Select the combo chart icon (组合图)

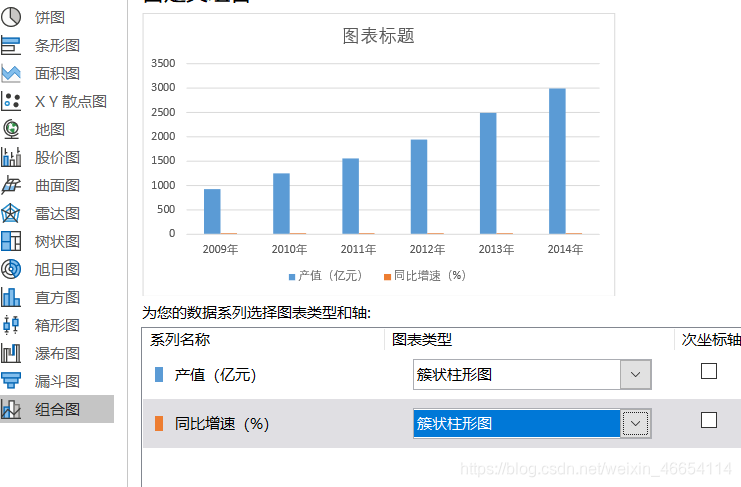click(11, 409)
